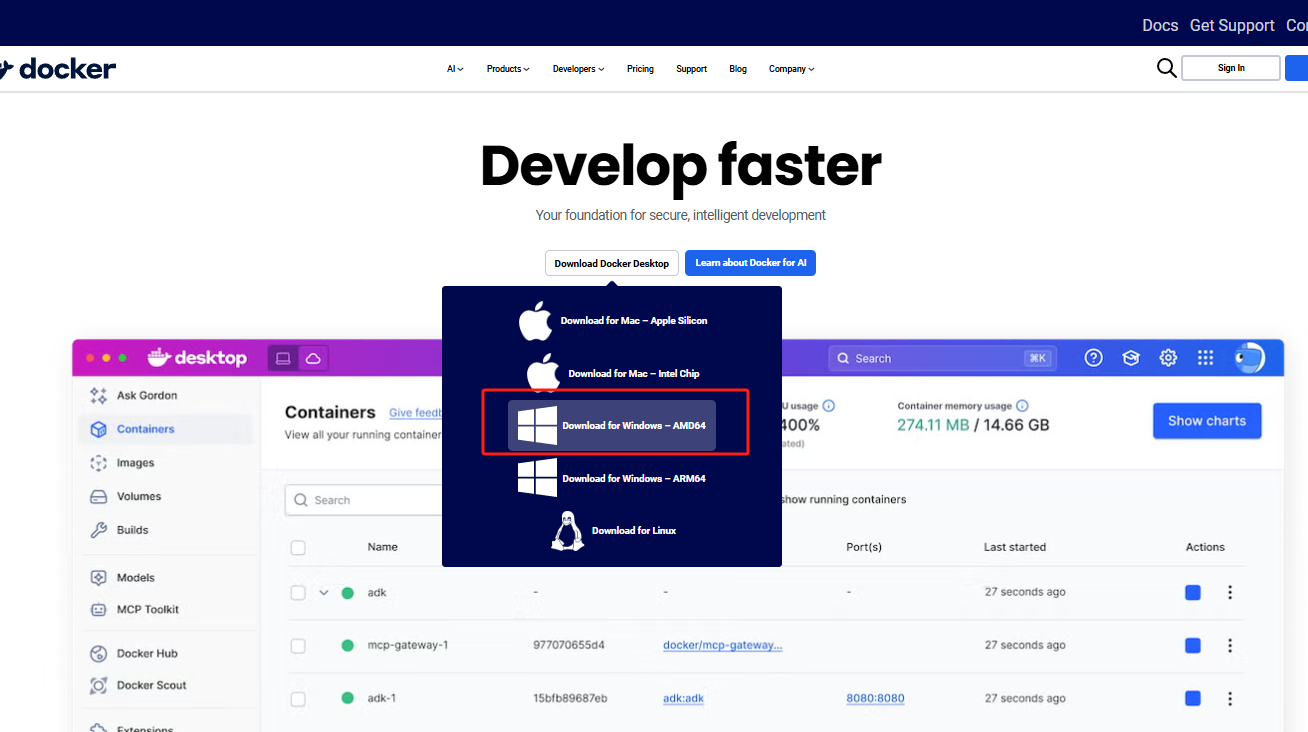1308x732 pixels.
Task: Open more actions menu for mcp-gateway-1 row
Action: tap(1230, 645)
